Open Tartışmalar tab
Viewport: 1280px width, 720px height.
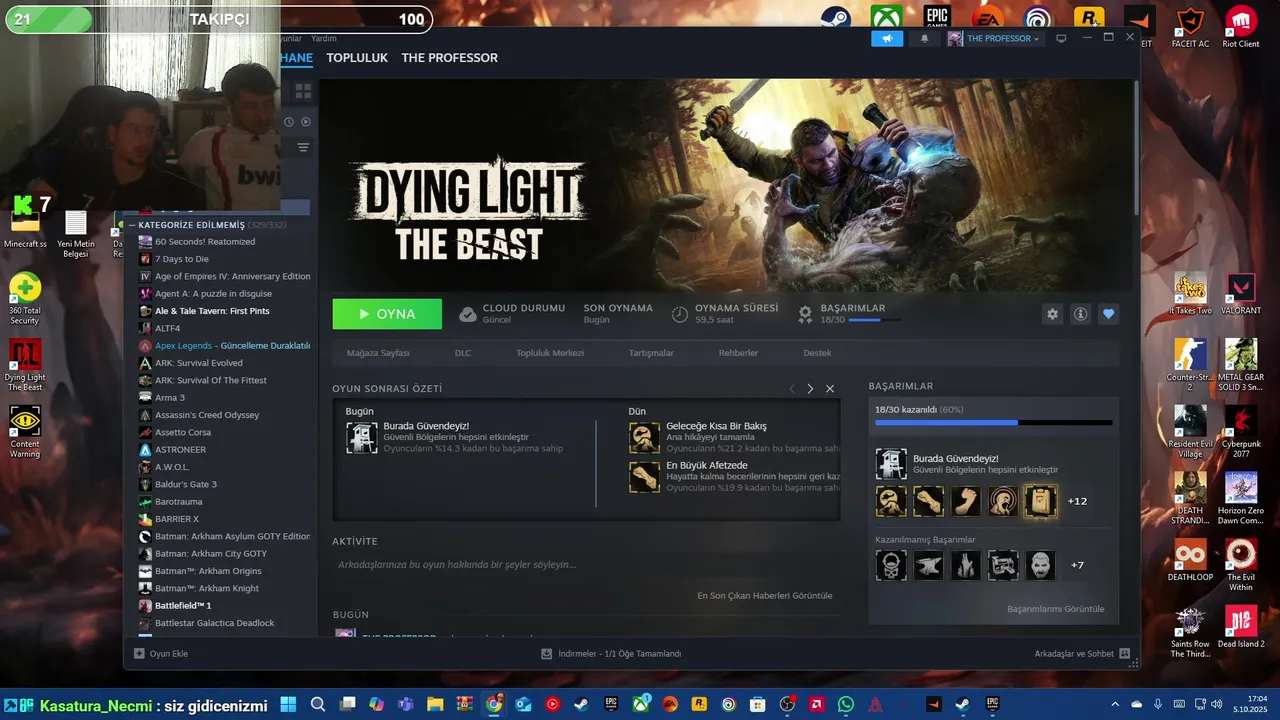651,353
